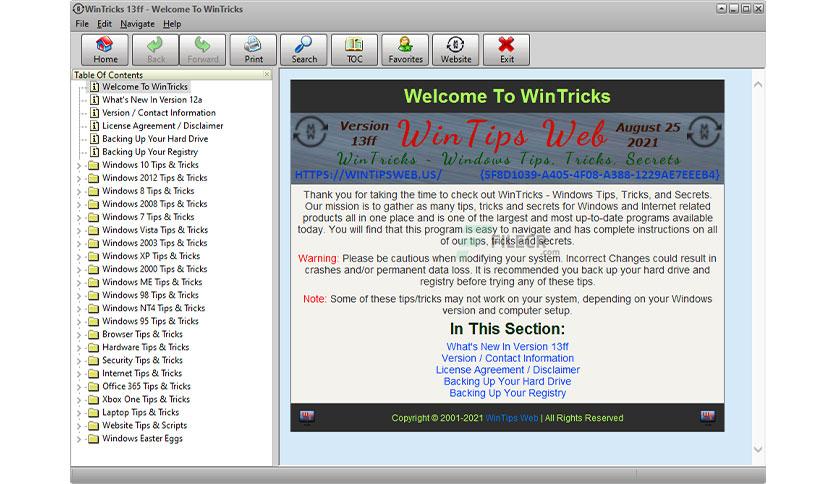
Task: Open the File menu
Action: pyautogui.click(x=82, y=24)
